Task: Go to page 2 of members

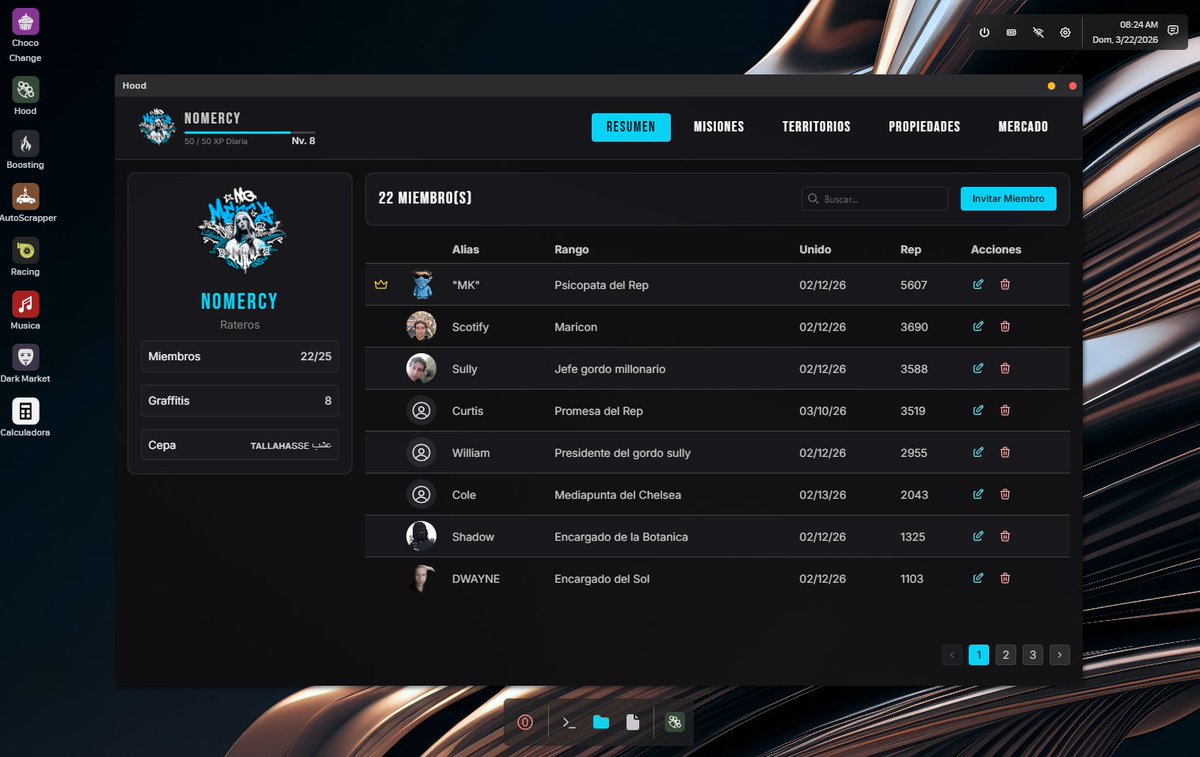Action: [1006, 655]
